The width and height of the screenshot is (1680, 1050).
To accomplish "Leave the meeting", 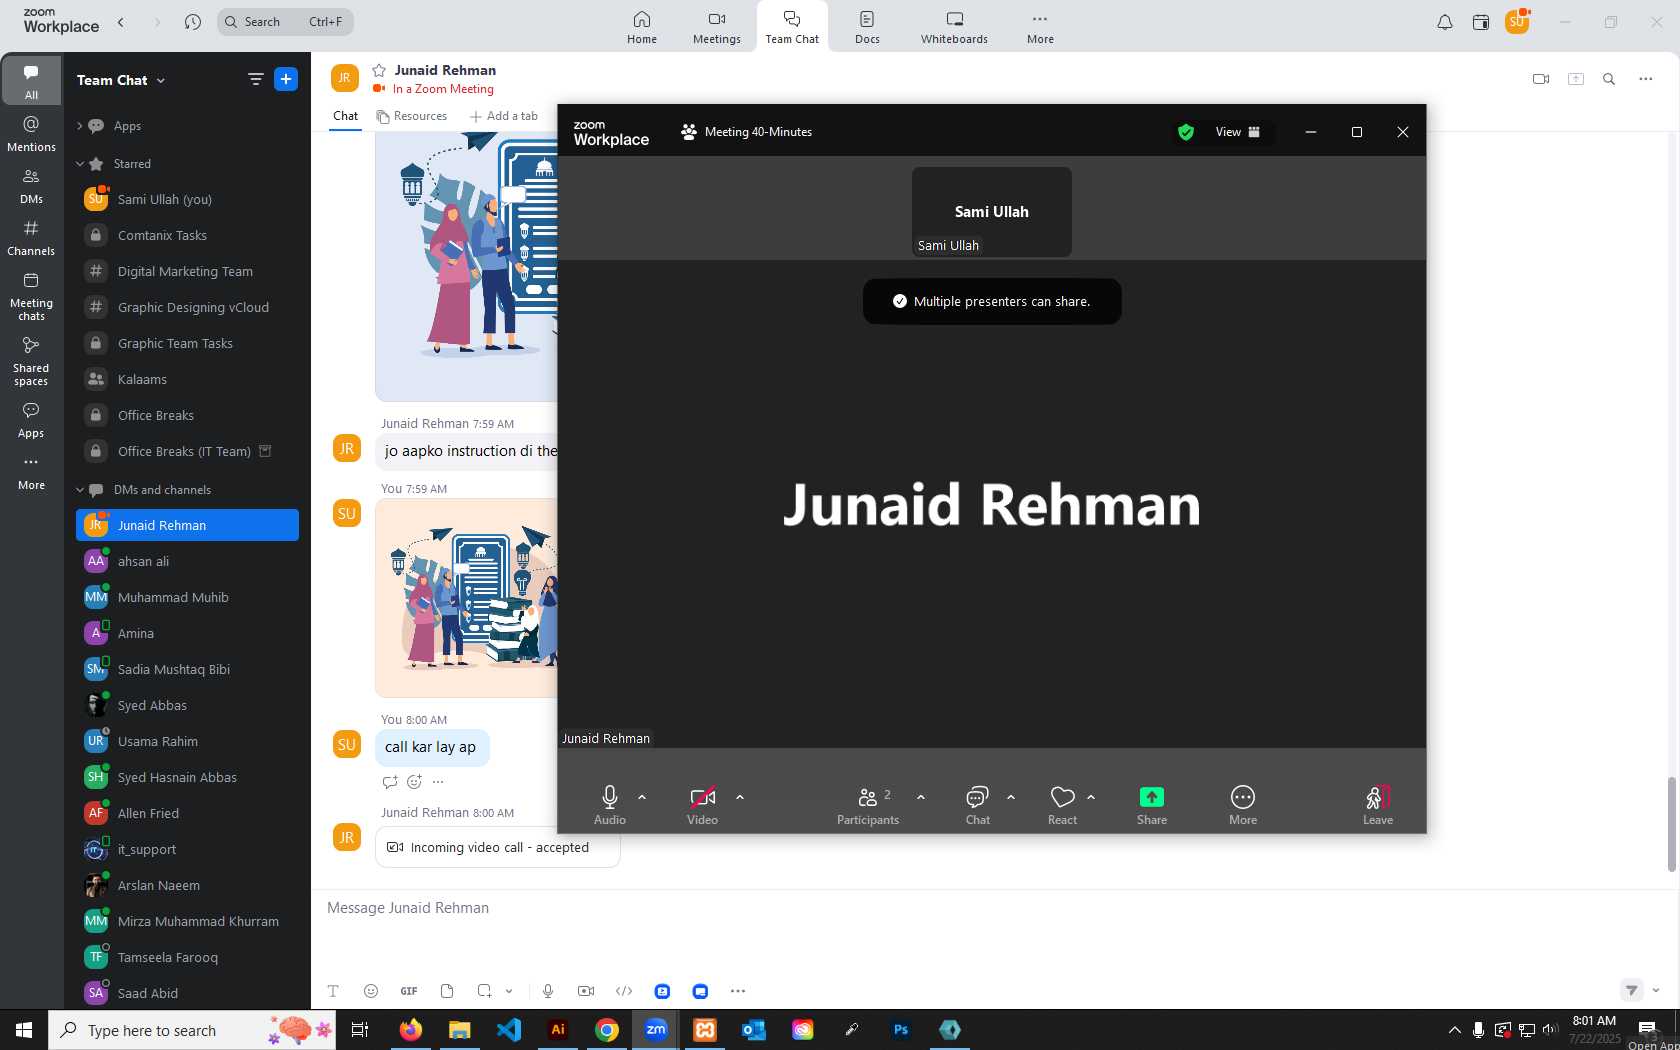I will (x=1378, y=805).
